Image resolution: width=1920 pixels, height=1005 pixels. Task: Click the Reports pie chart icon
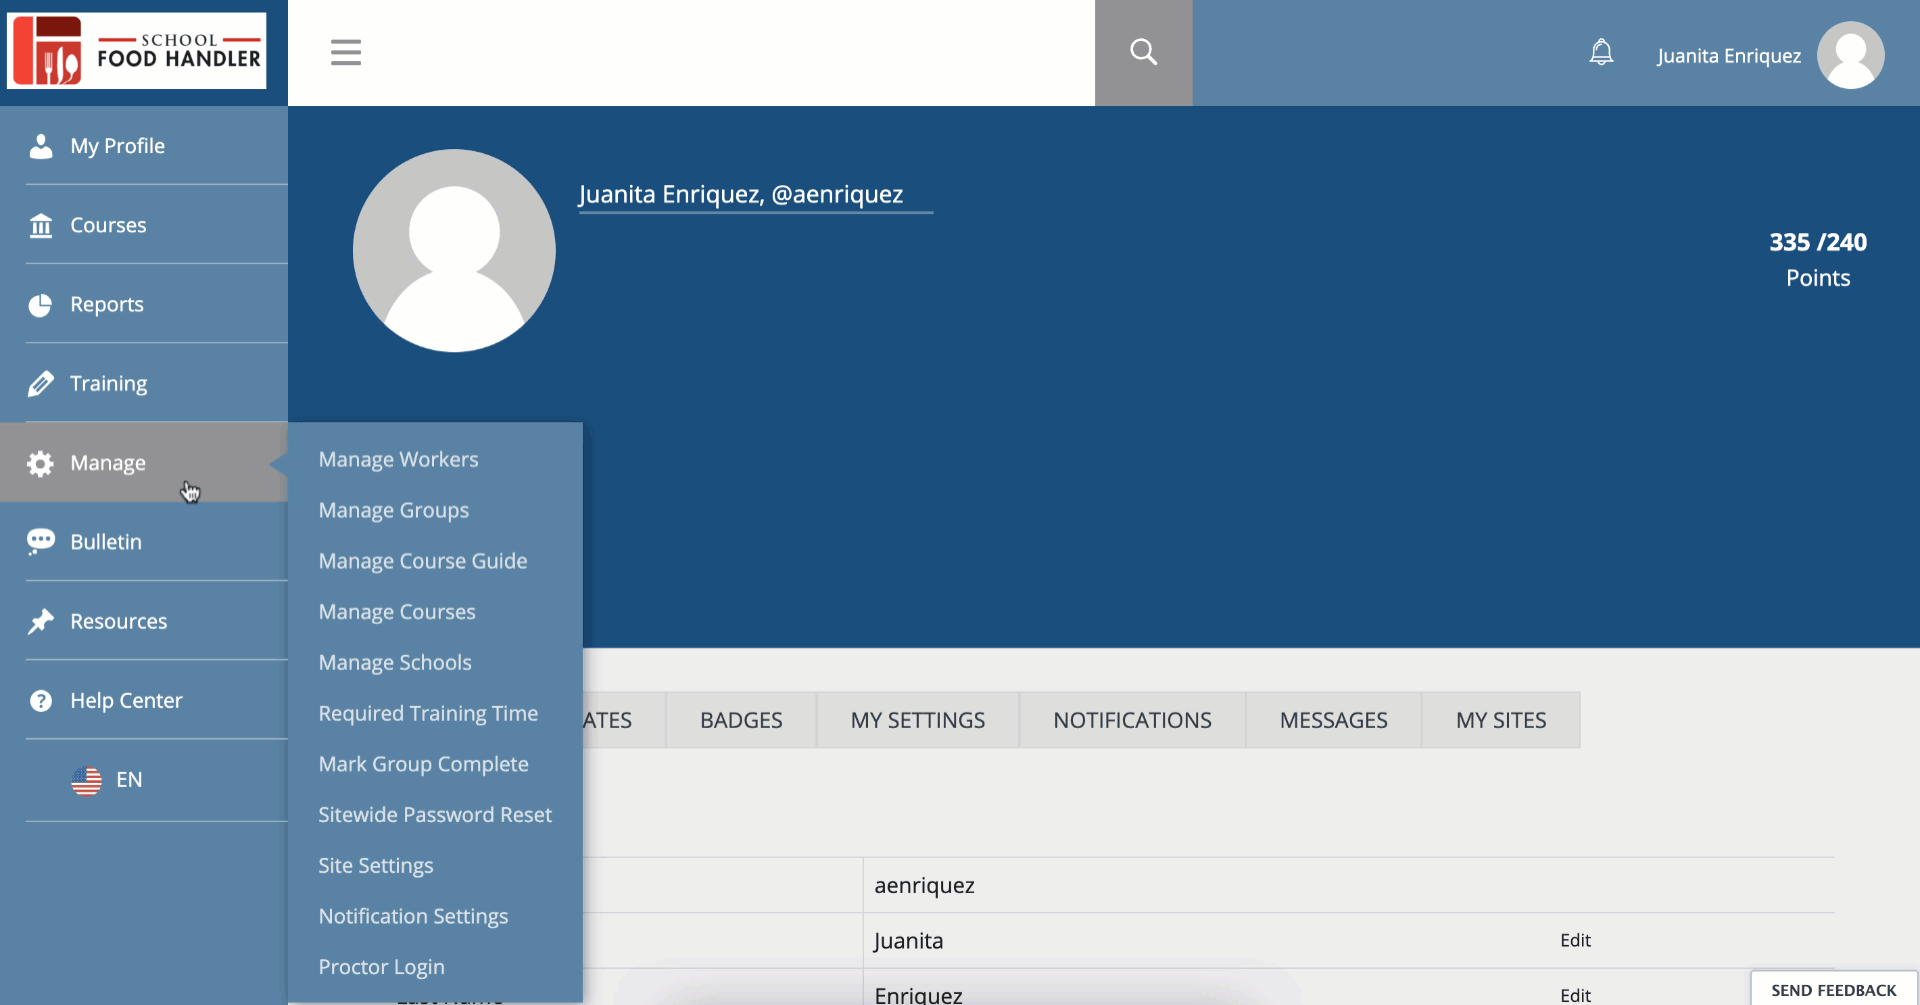(40, 305)
